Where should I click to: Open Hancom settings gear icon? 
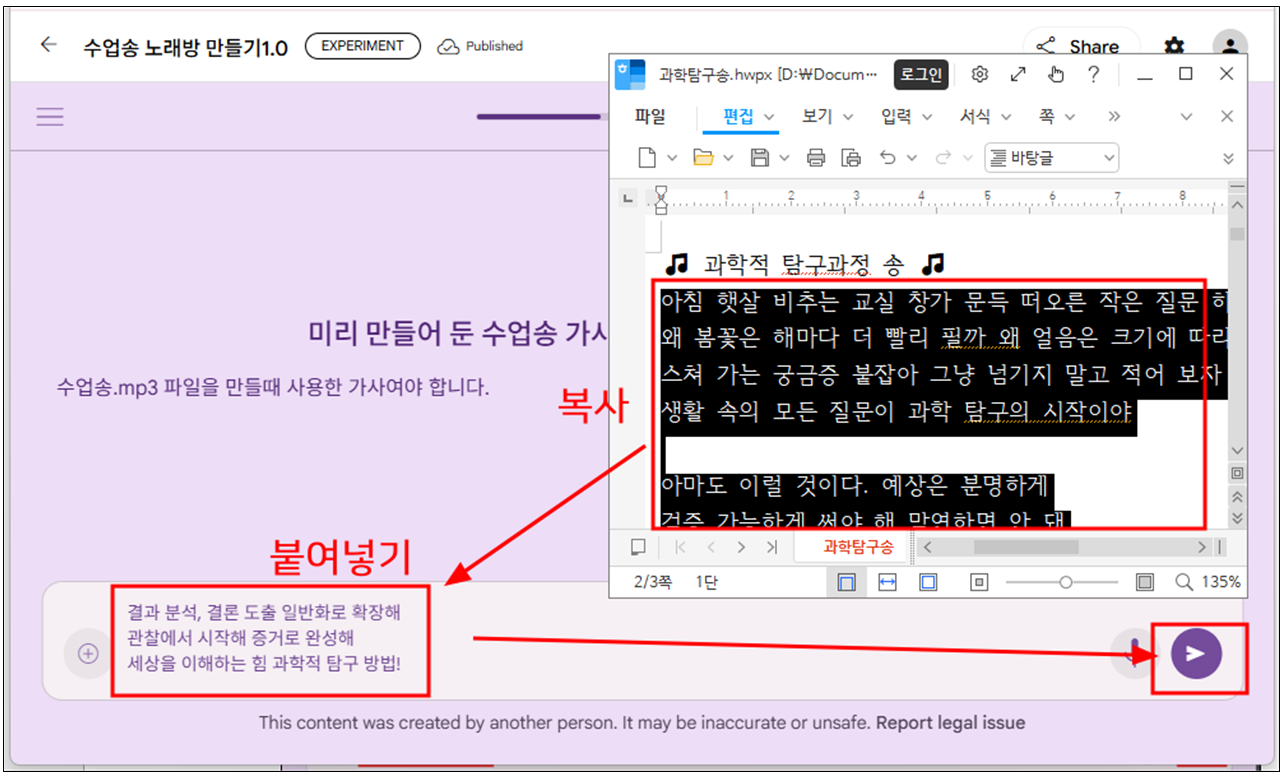(980, 75)
